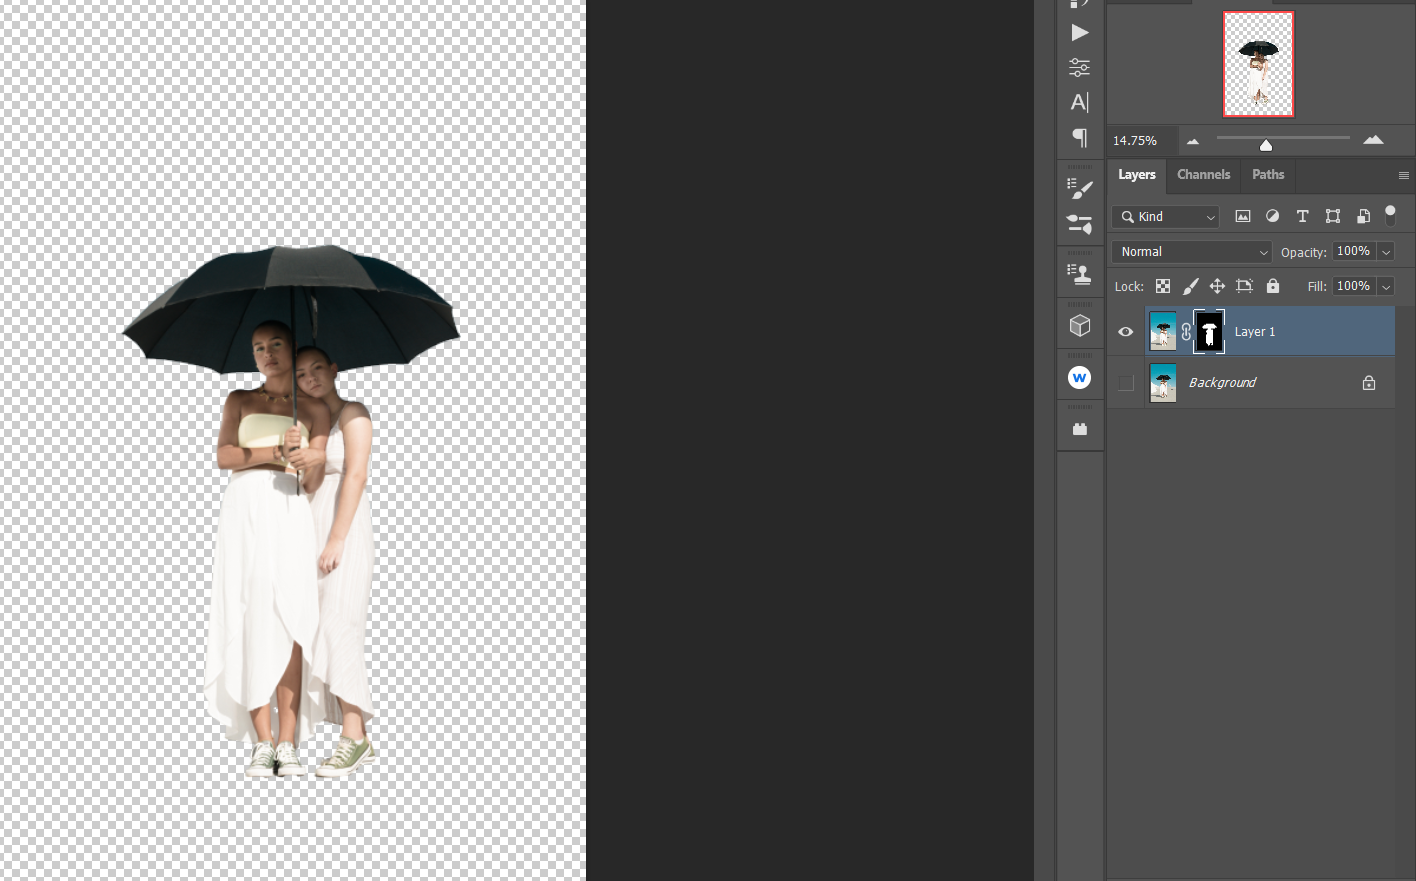
Task: Lock transparent pixels for Layer 1
Action: pyautogui.click(x=1163, y=286)
